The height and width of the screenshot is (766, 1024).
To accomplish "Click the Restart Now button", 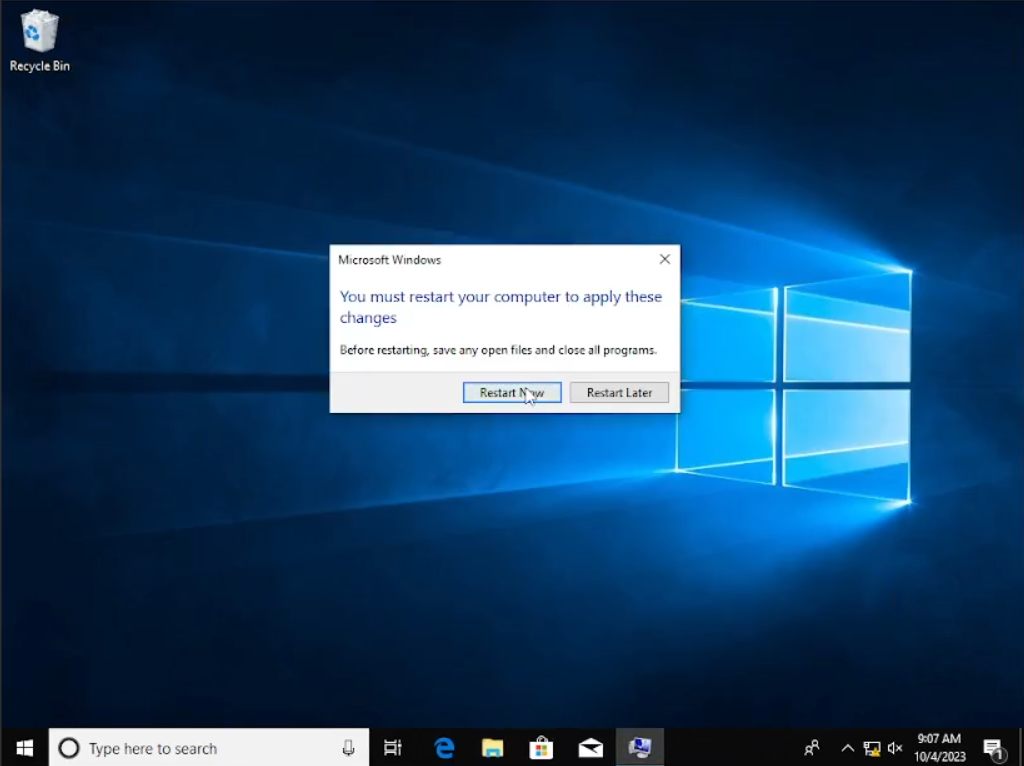I will pyautogui.click(x=512, y=393).
